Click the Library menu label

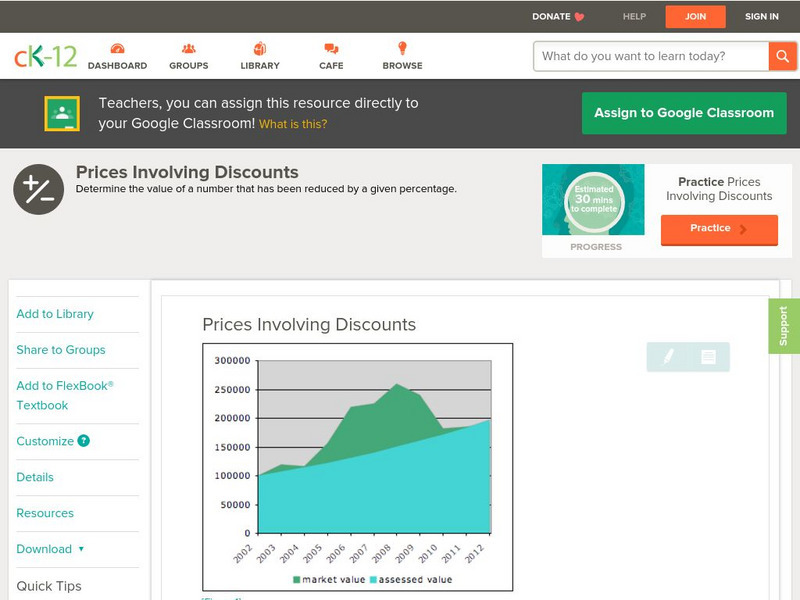(x=260, y=66)
